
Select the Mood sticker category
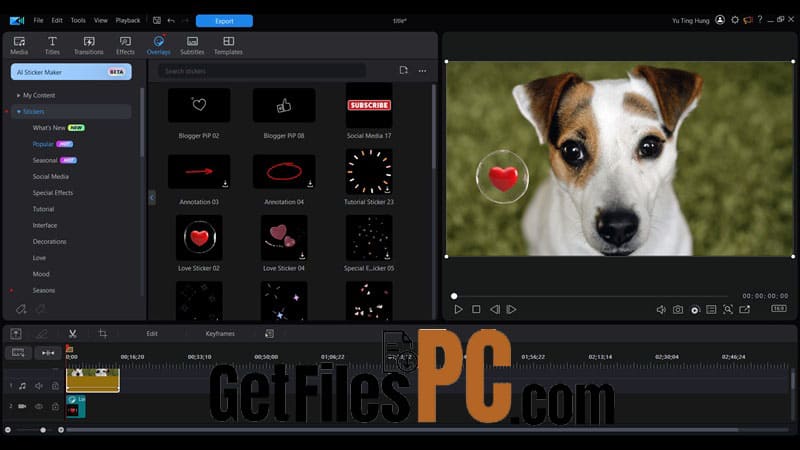click(x=41, y=274)
